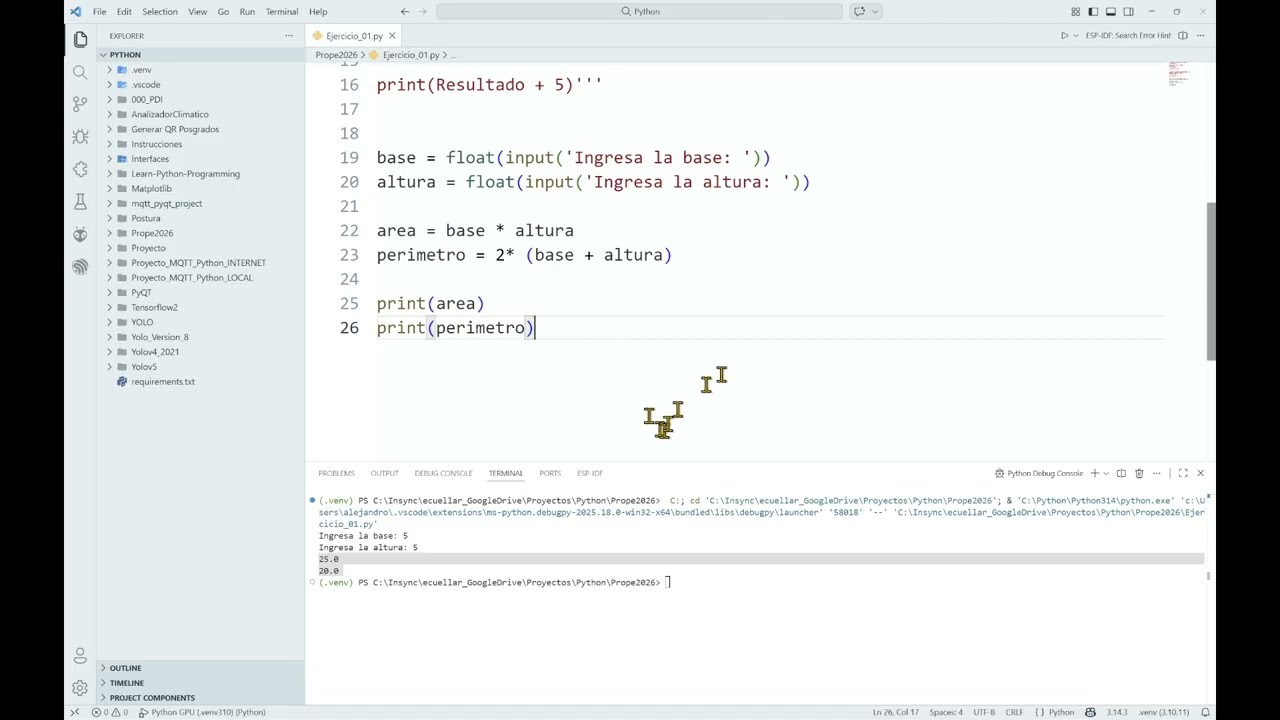Viewport: 1280px width, 720px height.
Task: Kill terminal with the trash icon
Action: (1139, 473)
